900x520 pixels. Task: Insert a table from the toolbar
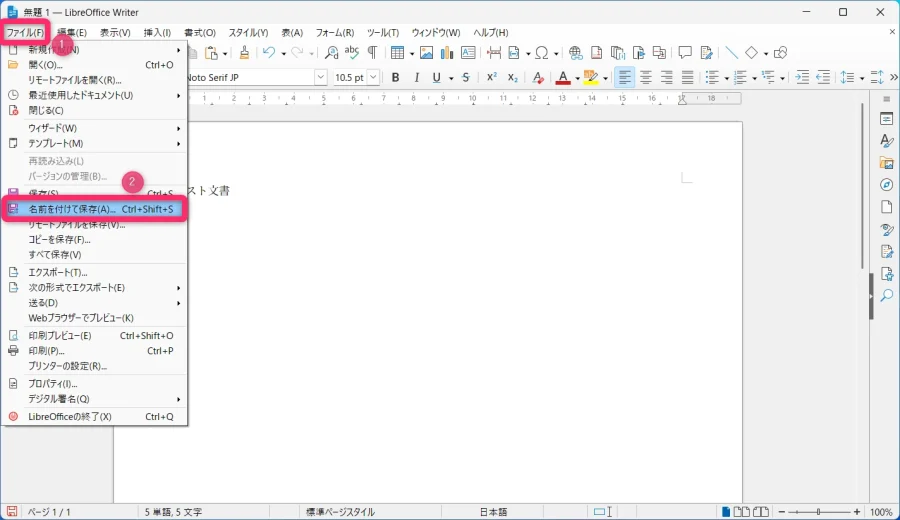tap(397, 53)
